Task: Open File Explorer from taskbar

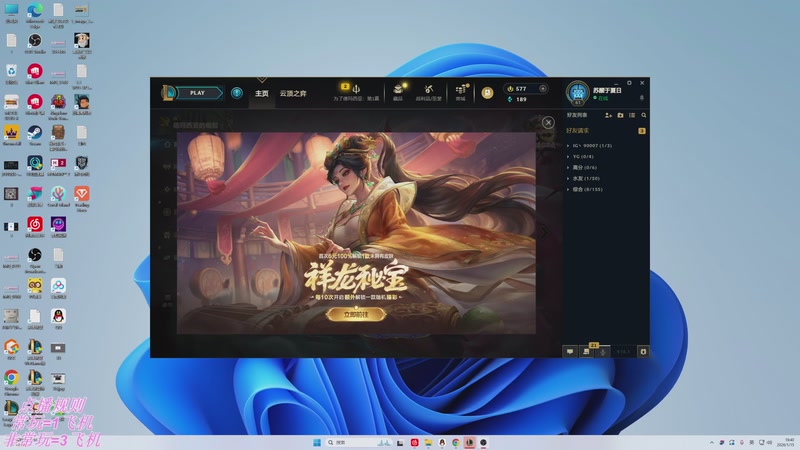Action: 428,442
